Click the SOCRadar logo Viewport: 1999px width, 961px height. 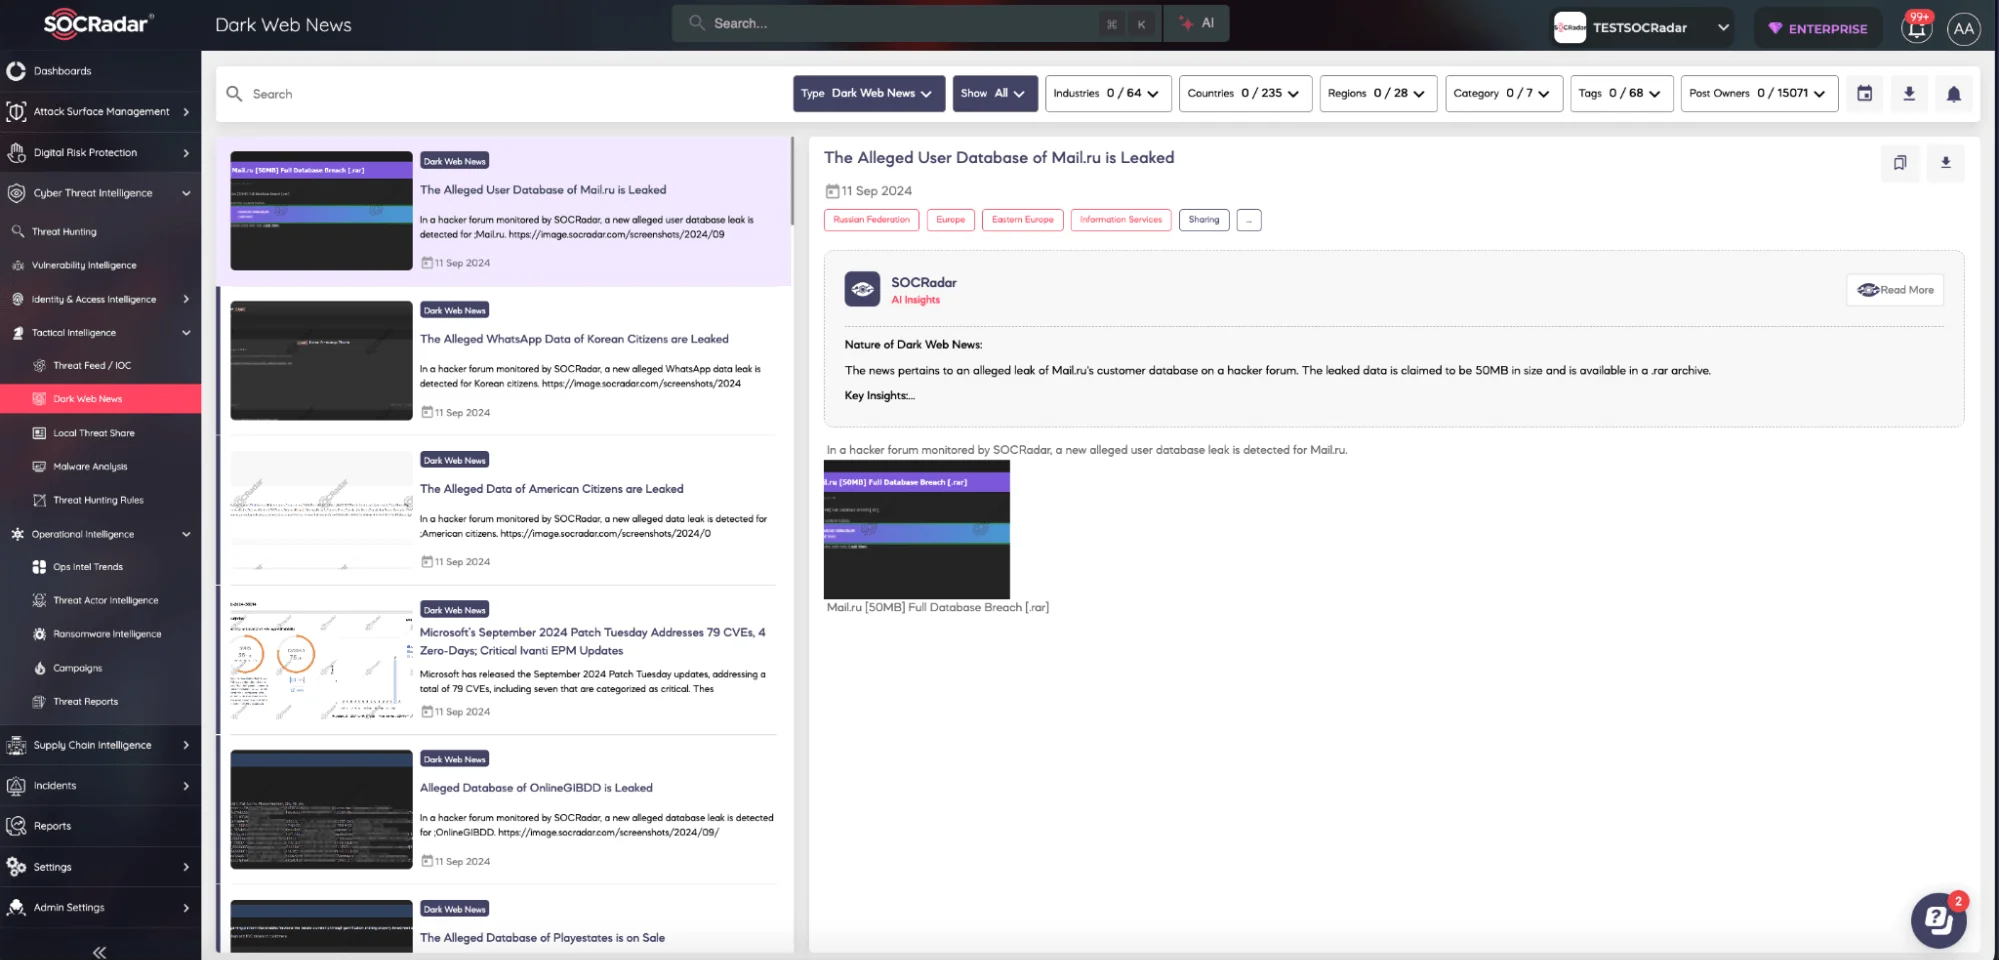pos(99,24)
